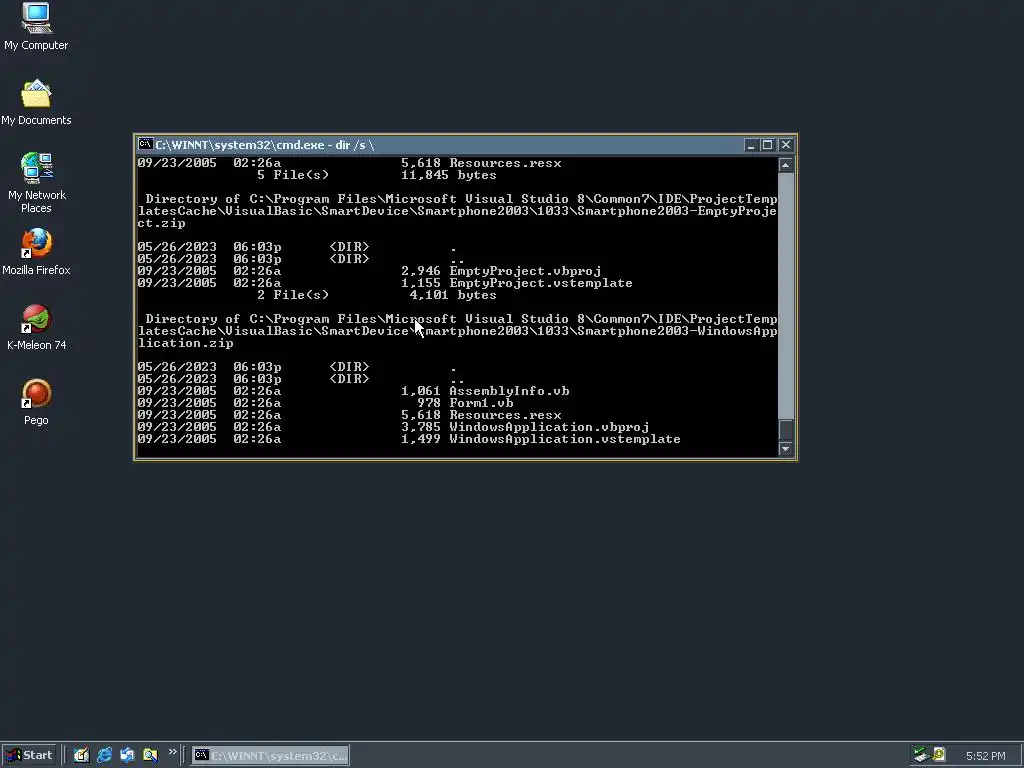The image size is (1024, 768).
Task: Click Form1.vb in console listing
Action: (x=481, y=403)
